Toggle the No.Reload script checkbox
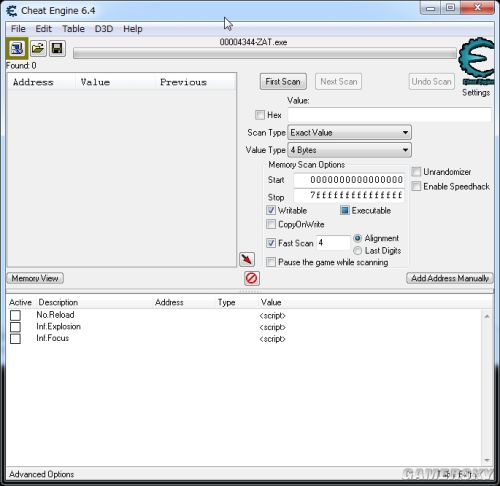 click(x=15, y=315)
